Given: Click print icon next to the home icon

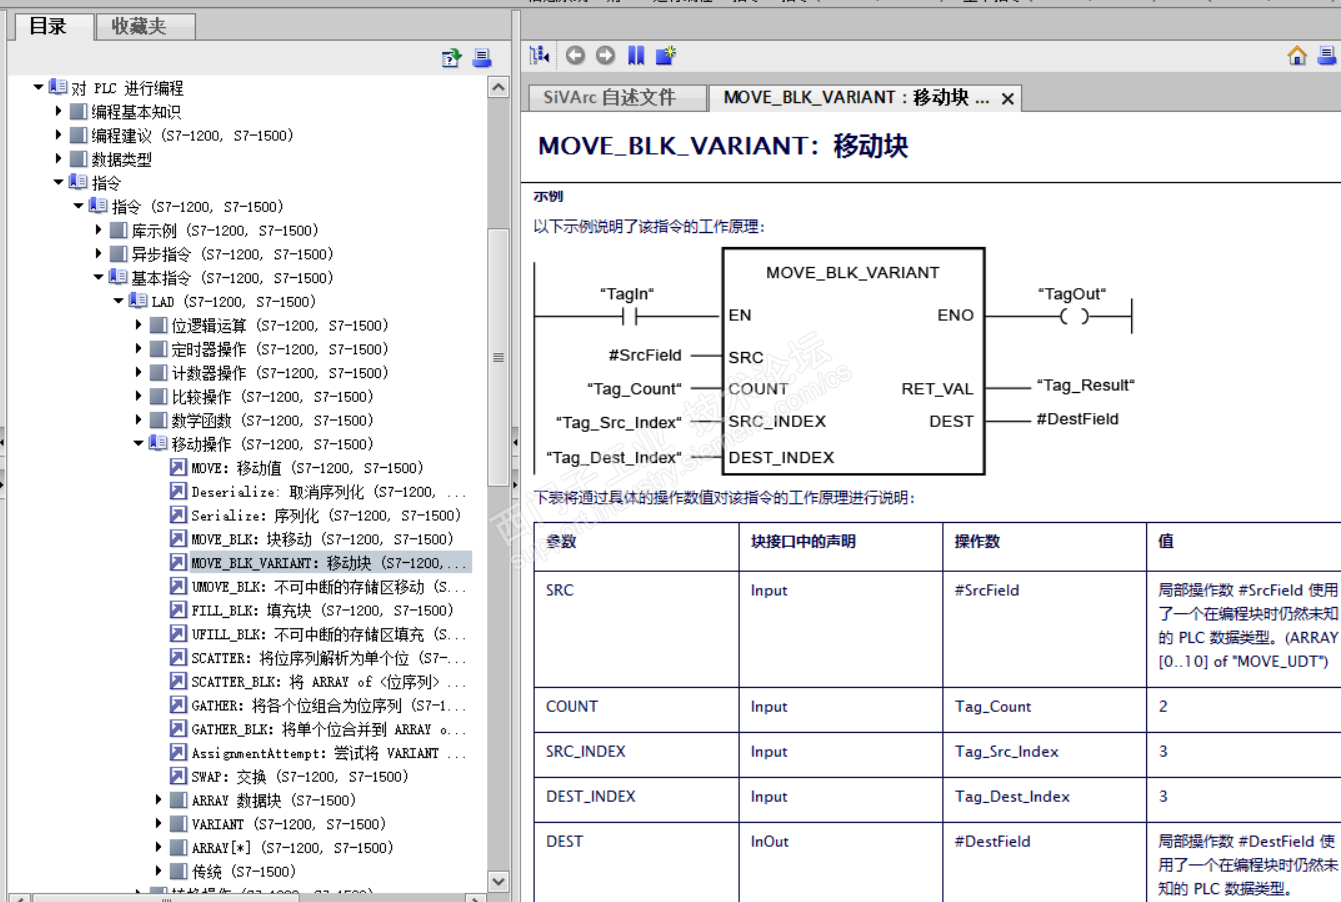Looking at the screenshot, I should [x=1328, y=56].
